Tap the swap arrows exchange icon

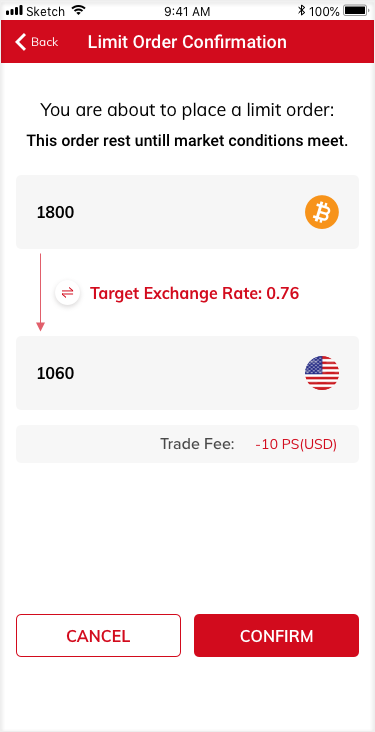tap(68, 293)
